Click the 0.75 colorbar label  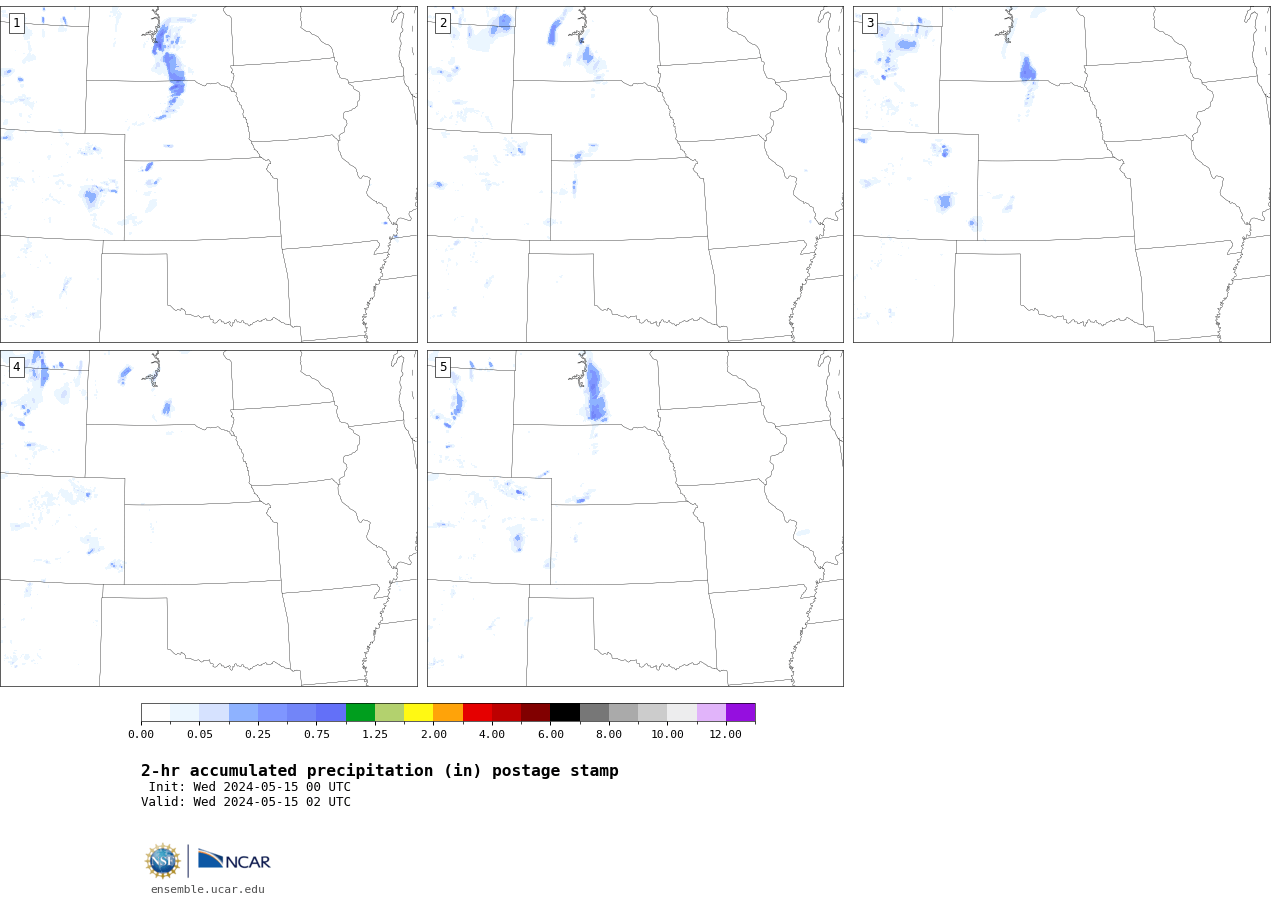tap(316, 735)
